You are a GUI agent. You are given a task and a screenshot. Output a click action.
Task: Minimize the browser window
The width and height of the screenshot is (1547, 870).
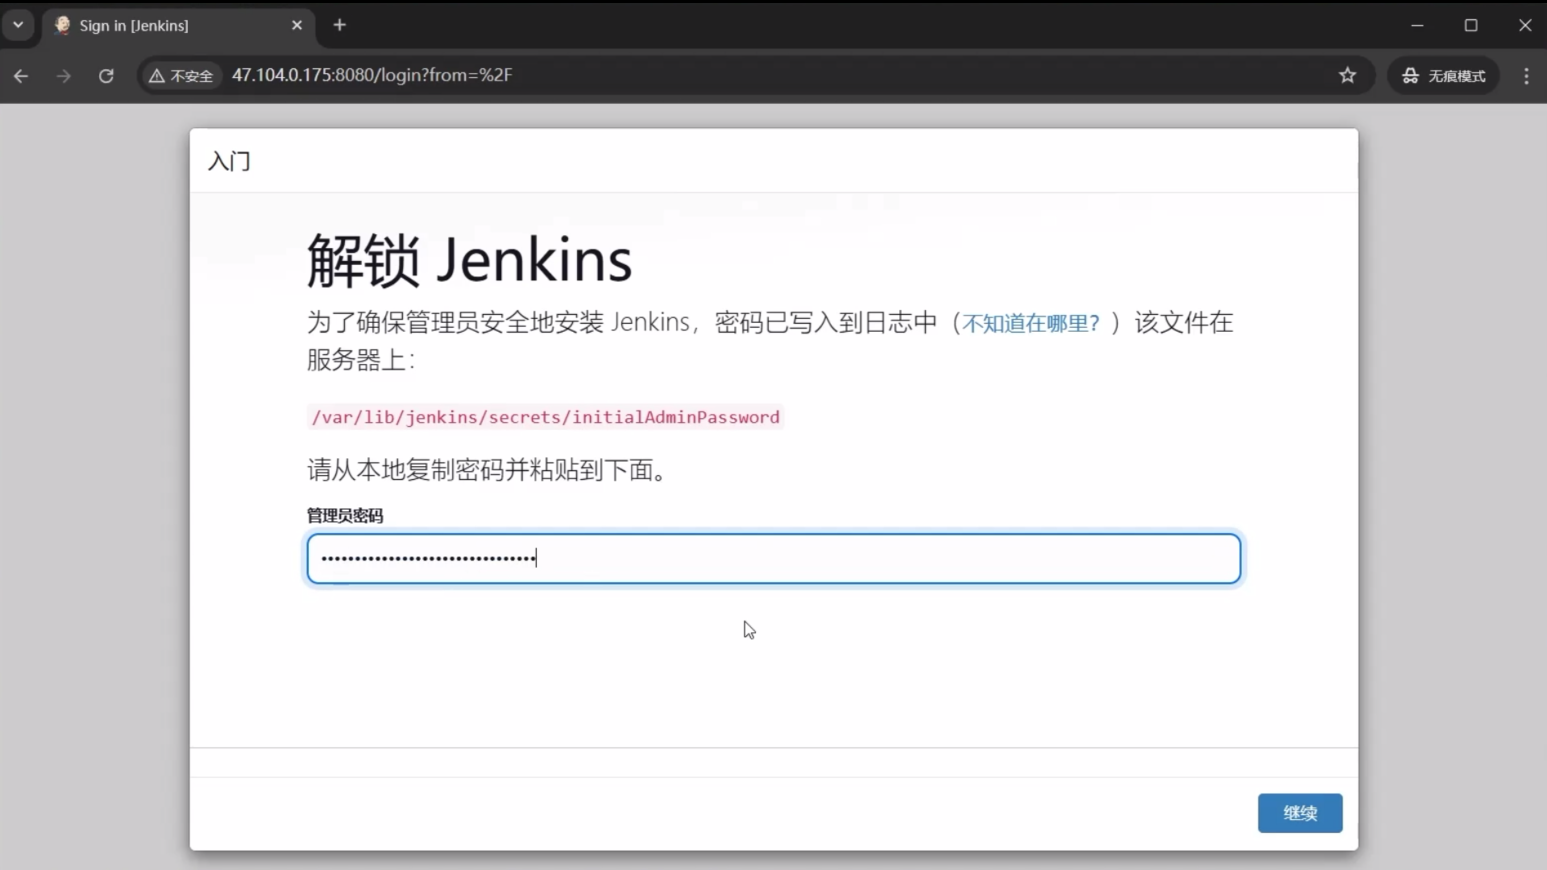(1417, 25)
